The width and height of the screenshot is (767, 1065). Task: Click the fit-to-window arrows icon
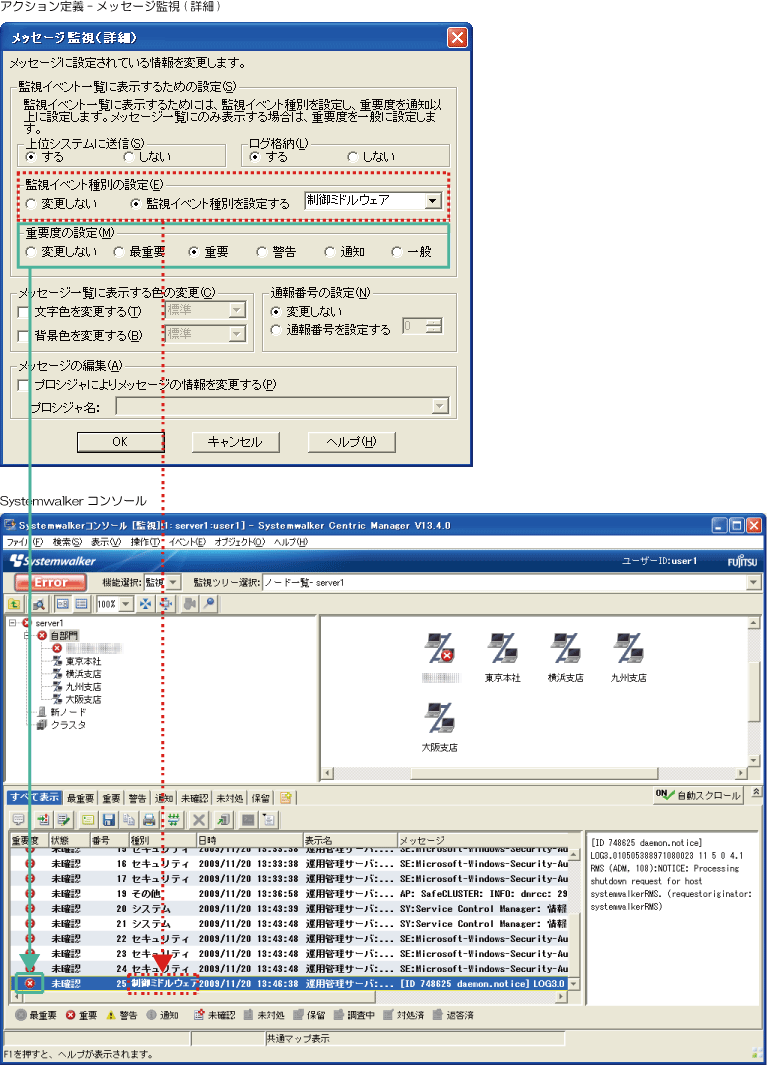click(x=145, y=604)
